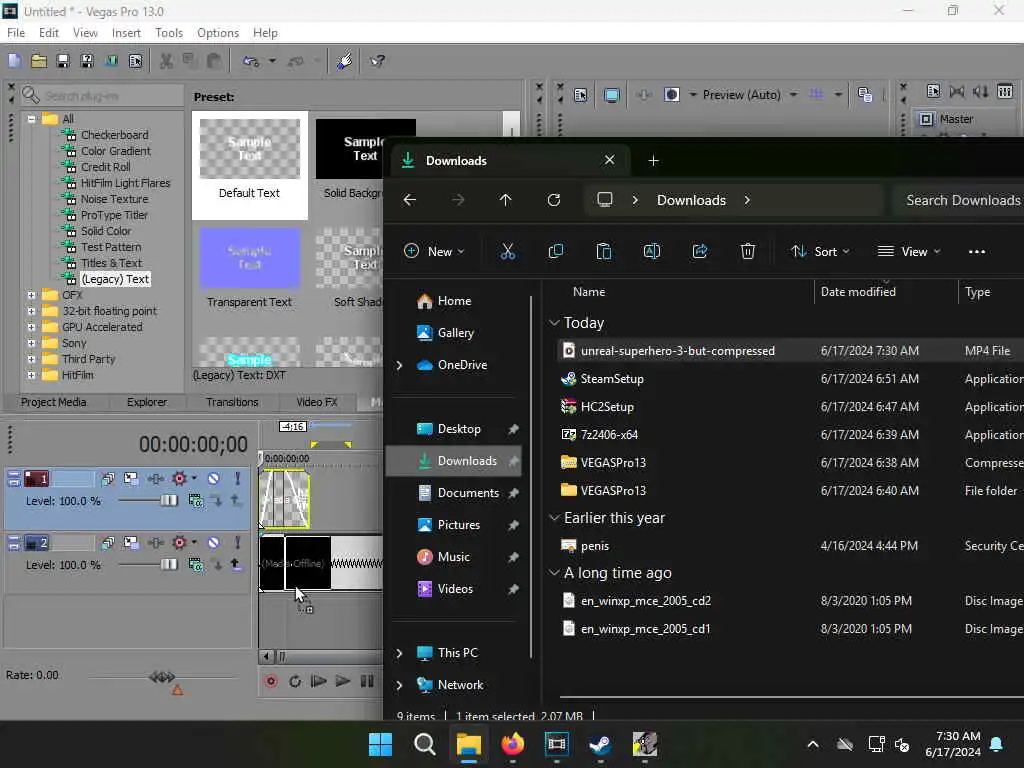Open the Tools menu
The height and width of the screenshot is (768, 1024).
pos(168,33)
